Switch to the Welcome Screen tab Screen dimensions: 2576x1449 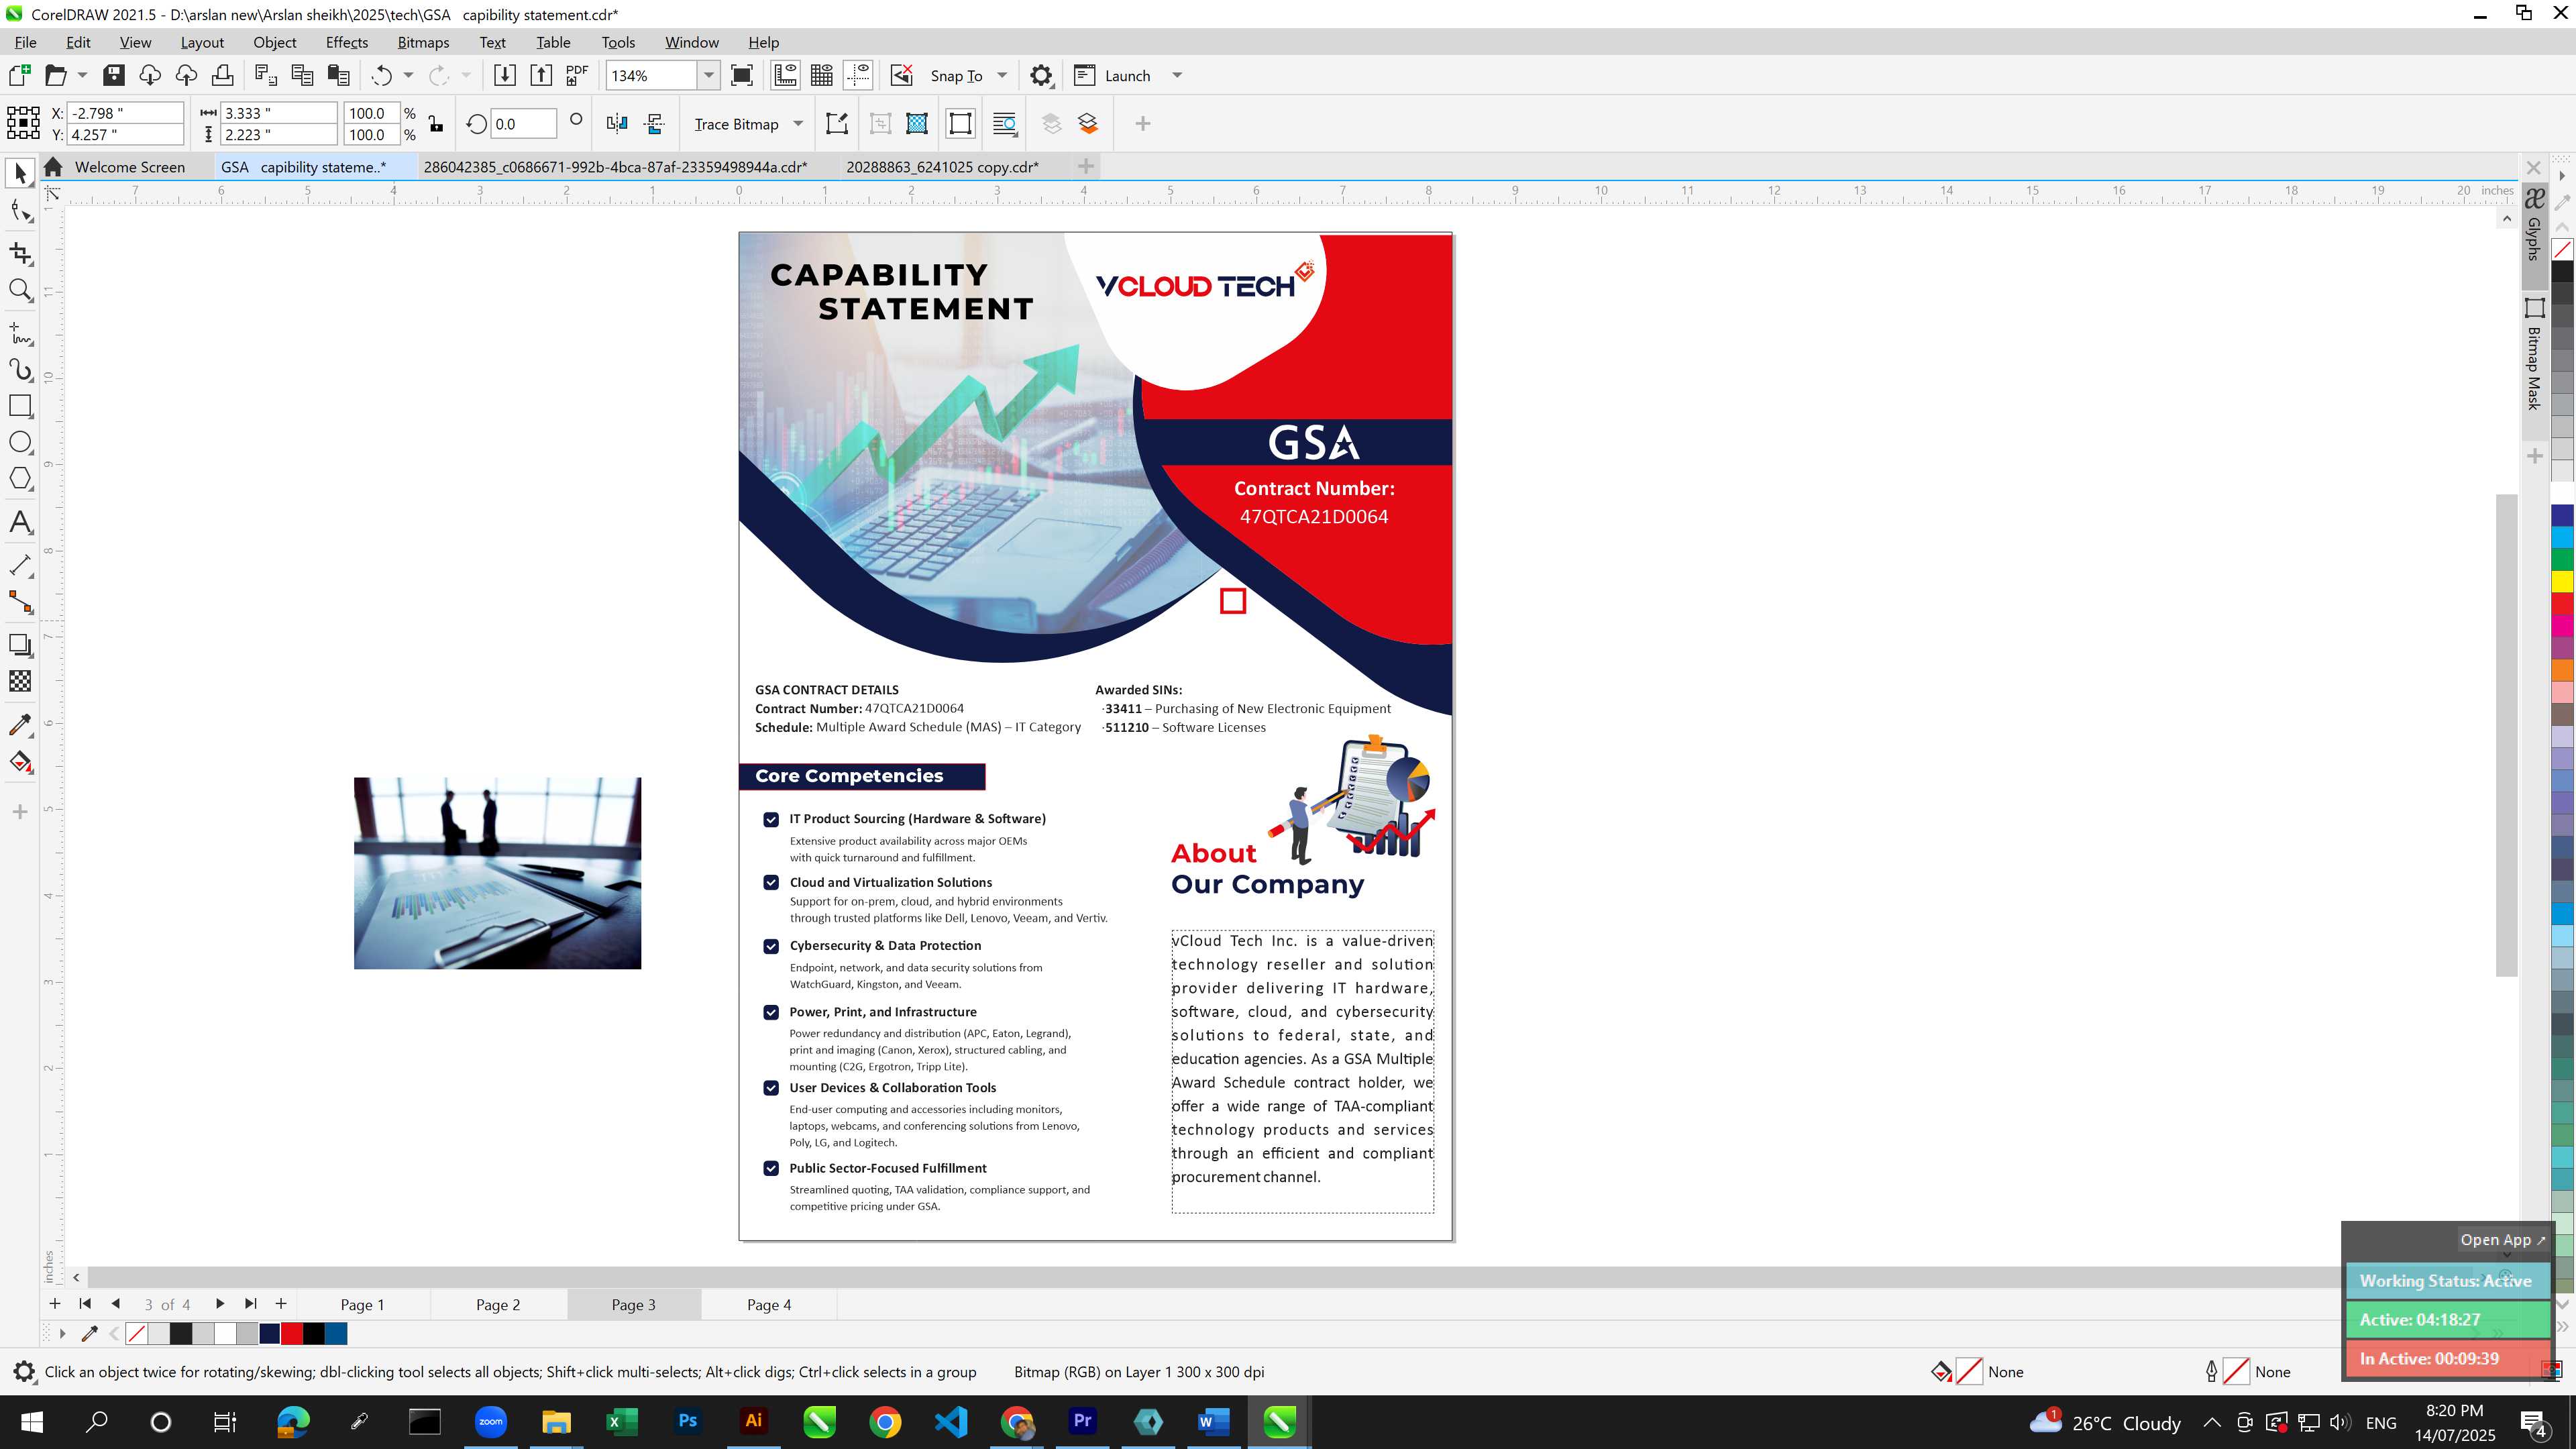(x=129, y=167)
